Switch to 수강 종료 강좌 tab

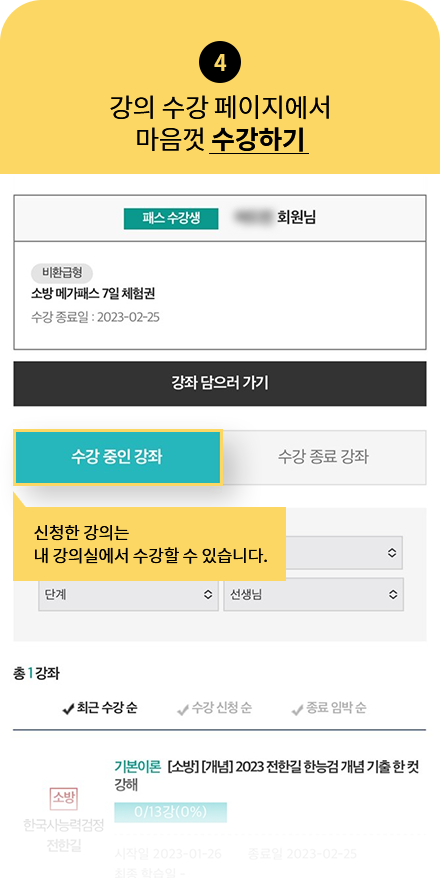[x=324, y=457]
